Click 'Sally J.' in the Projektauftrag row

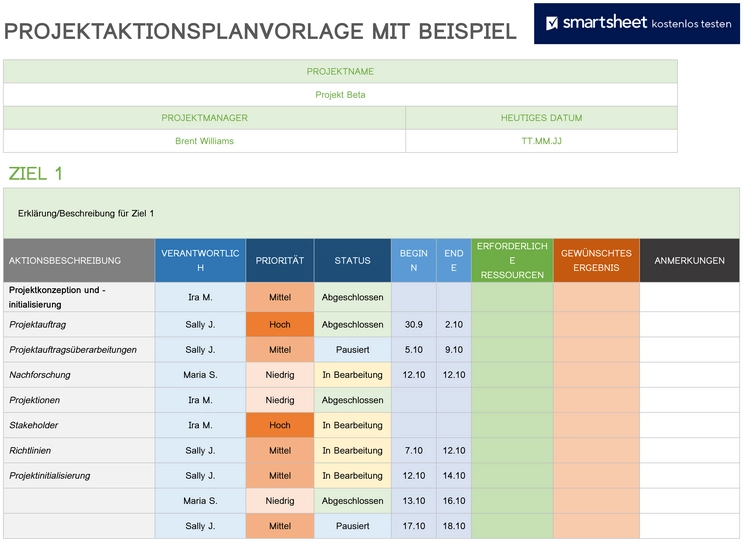click(200, 325)
